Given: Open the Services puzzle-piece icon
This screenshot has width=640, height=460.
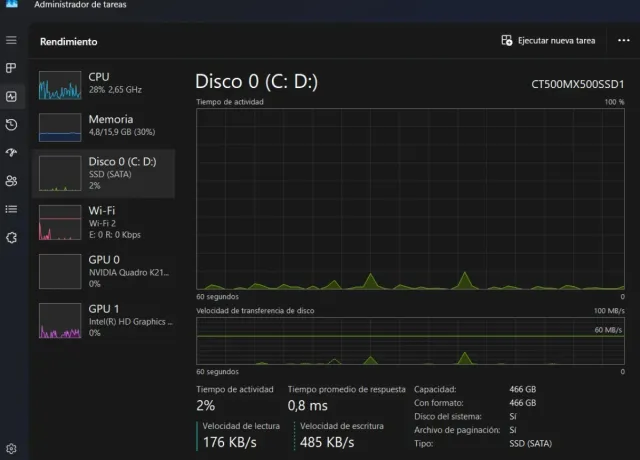Looking at the screenshot, I should click(x=12, y=236).
